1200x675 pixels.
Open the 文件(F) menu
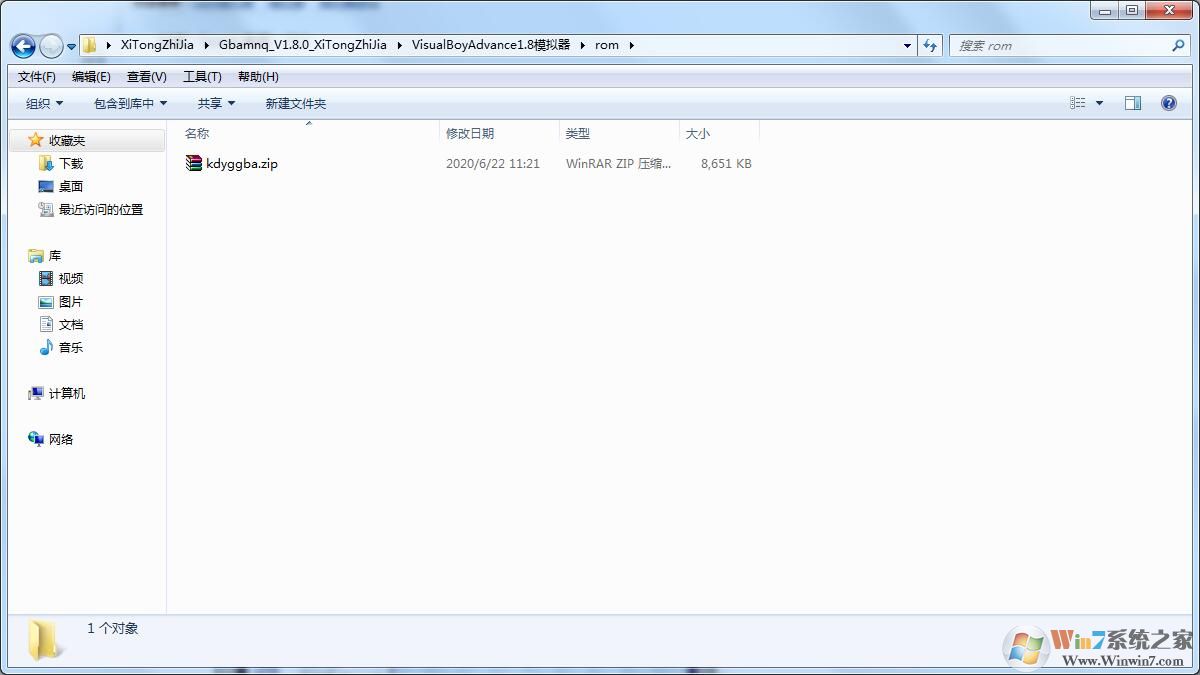click(x=37, y=77)
